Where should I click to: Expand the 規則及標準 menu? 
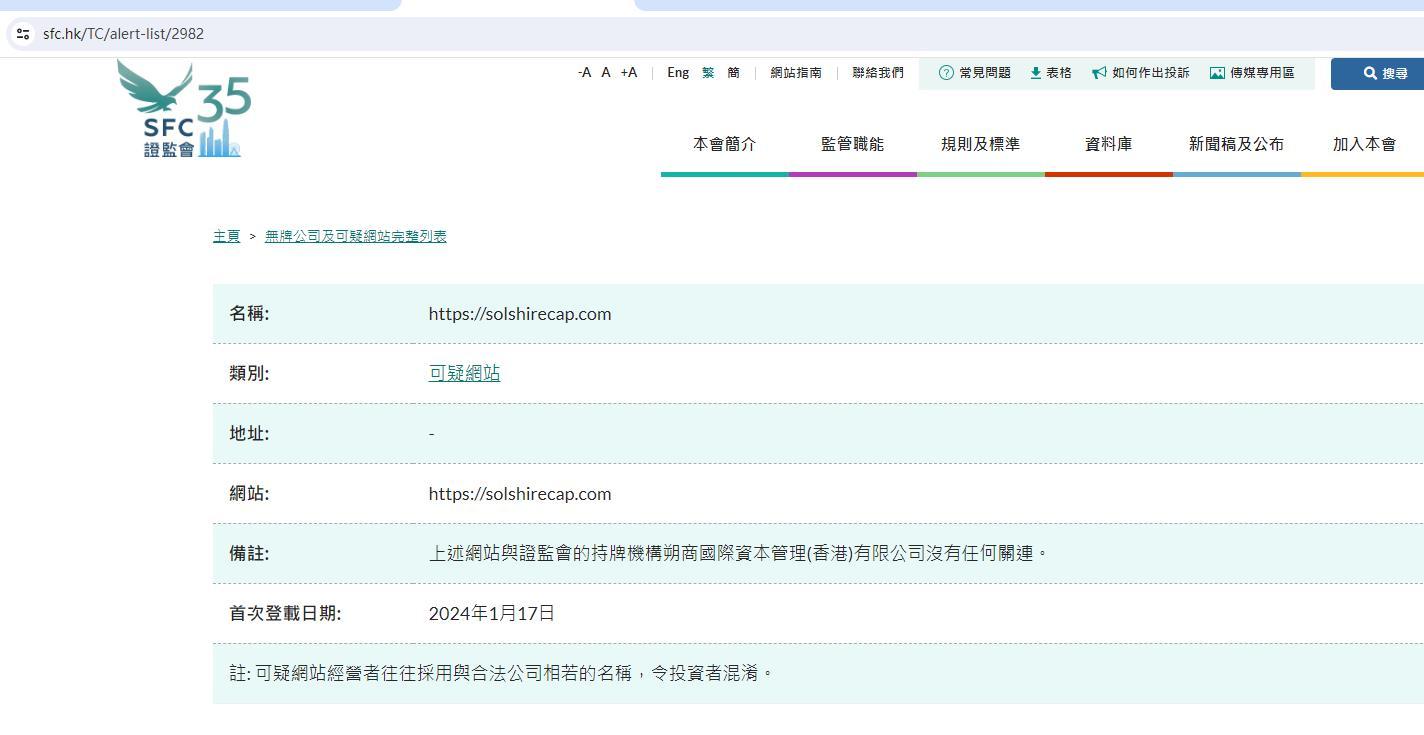click(x=980, y=144)
